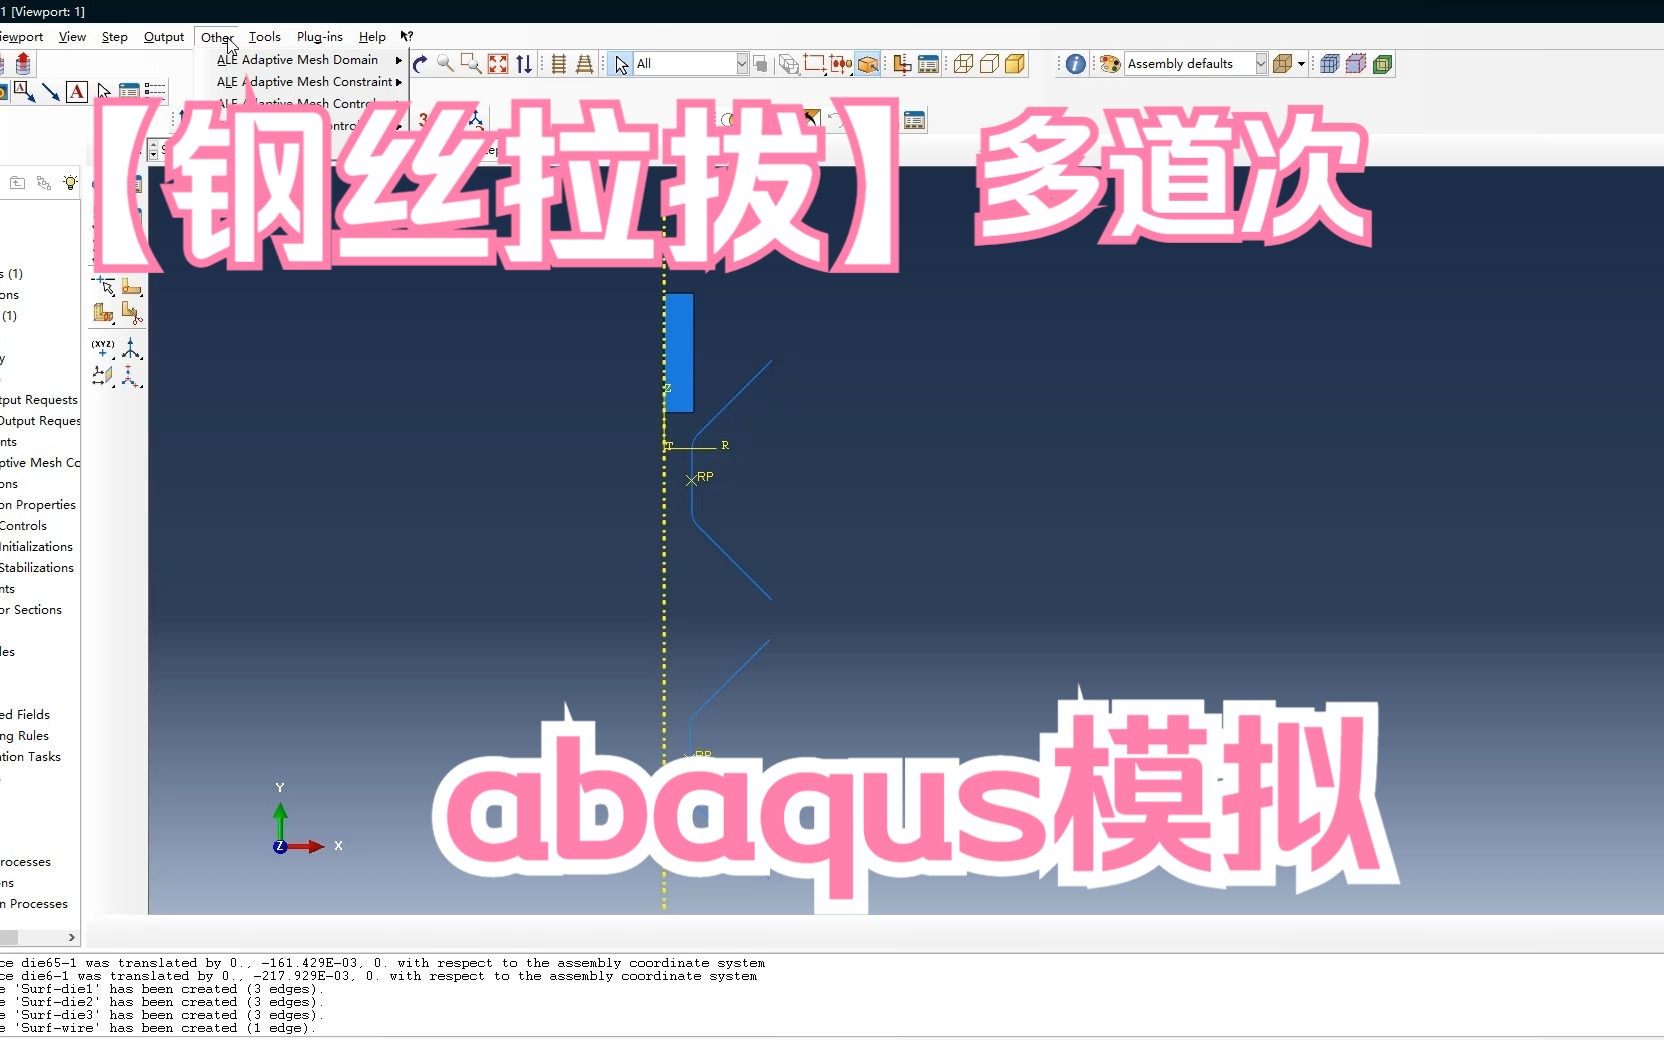Click the Cycle Views up-down arrows icon

point(524,64)
